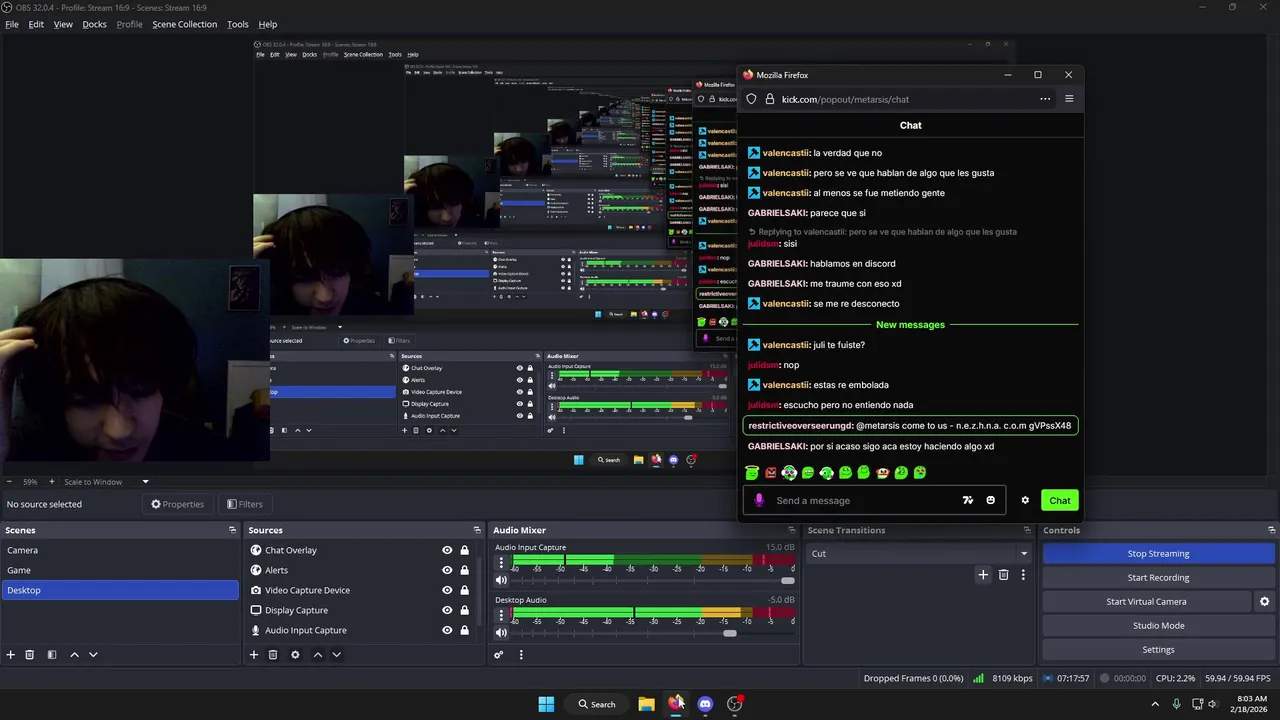Unlock the Chat Overlay source

[x=464, y=550]
